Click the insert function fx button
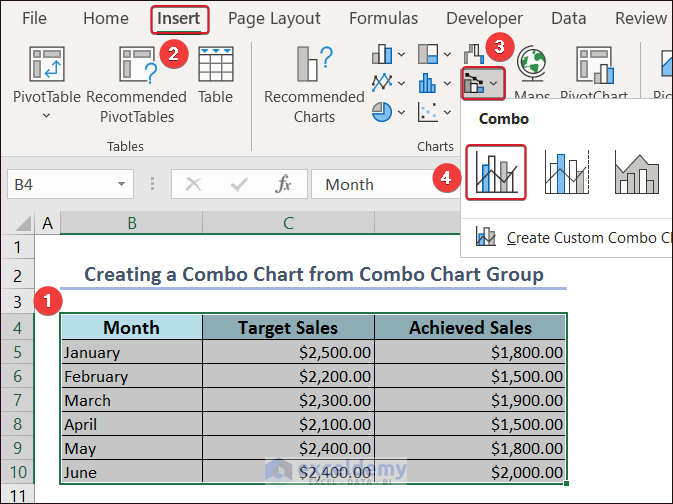This screenshot has height=504, width=673. [x=283, y=184]
